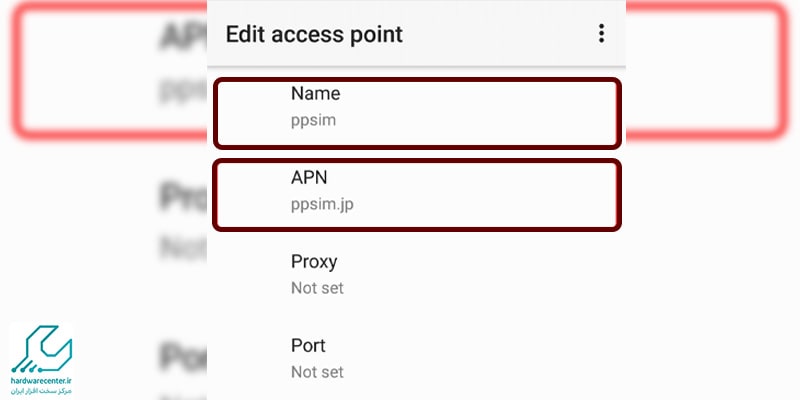The height and width of the screenshot is (400, 800).
Task: Open the APN setting entry
Action: pyautogui.click(x=417, y=195)
